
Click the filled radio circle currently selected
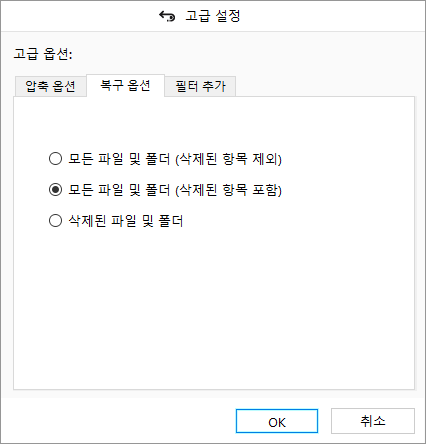tap(55, 190)
